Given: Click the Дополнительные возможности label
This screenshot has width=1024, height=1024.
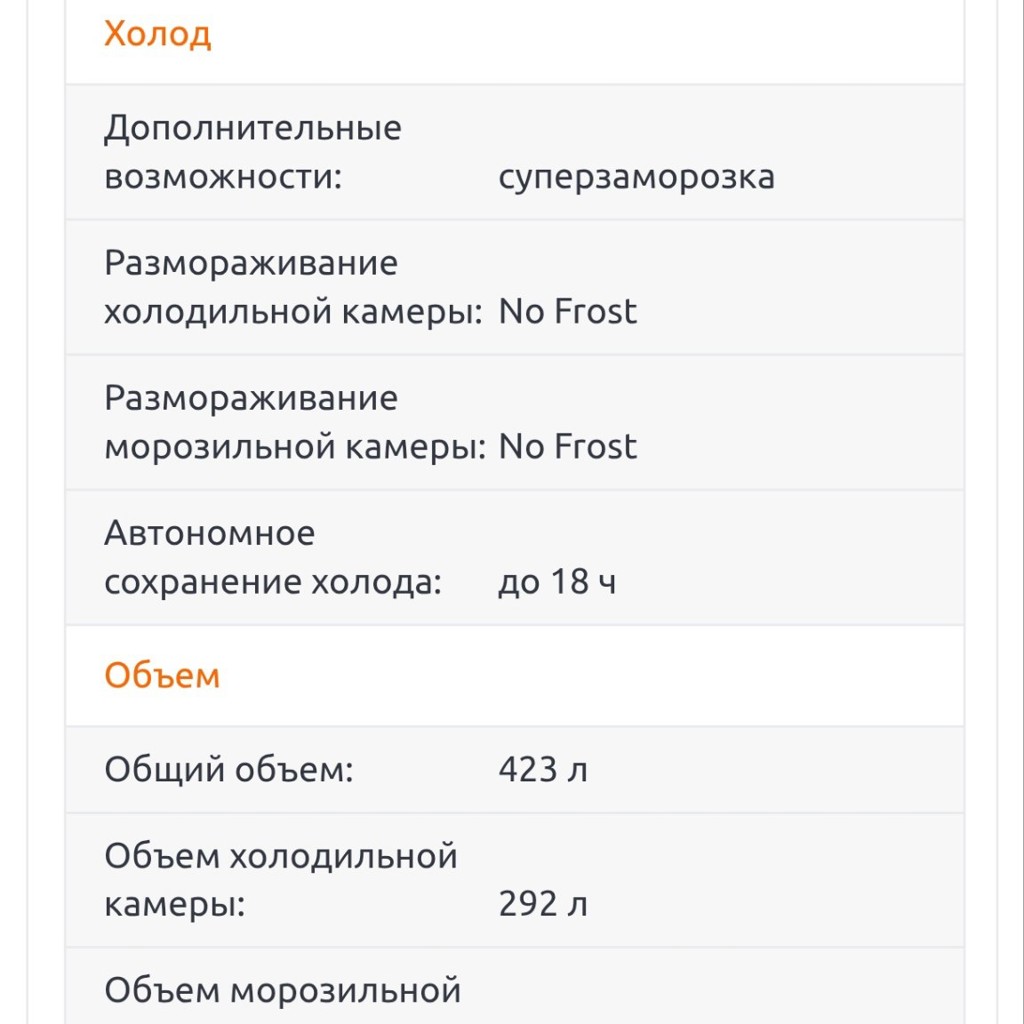Looking at the screenshot, I should [x=253, y=152].
